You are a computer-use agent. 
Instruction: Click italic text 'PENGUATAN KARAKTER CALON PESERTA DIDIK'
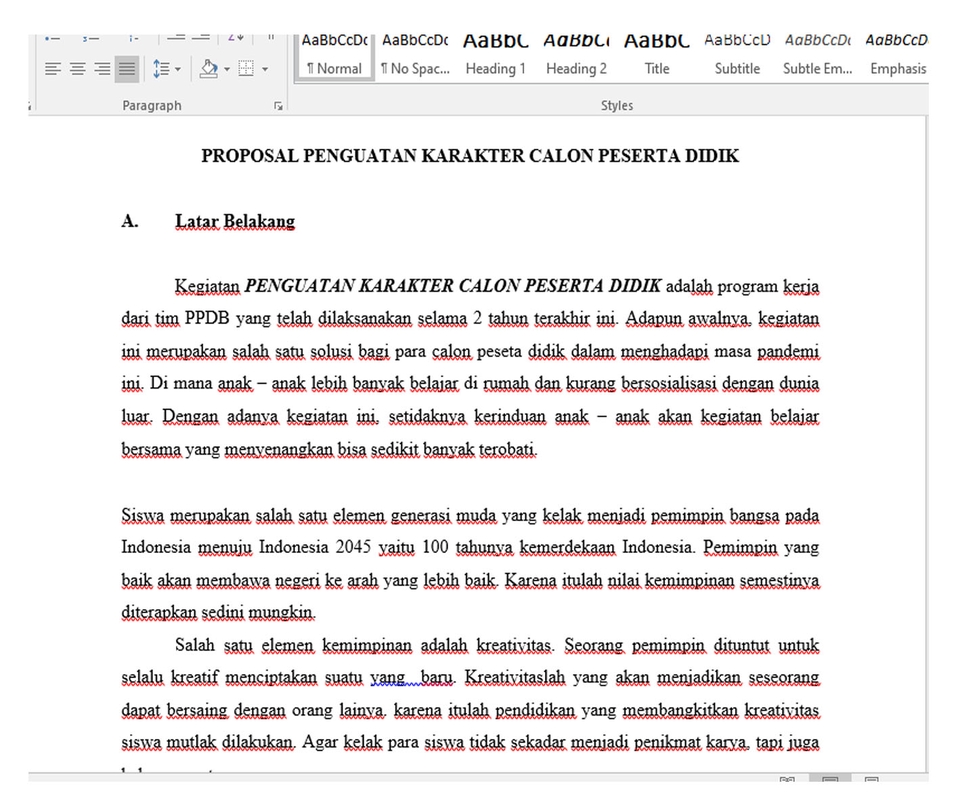tap(452, 286)
